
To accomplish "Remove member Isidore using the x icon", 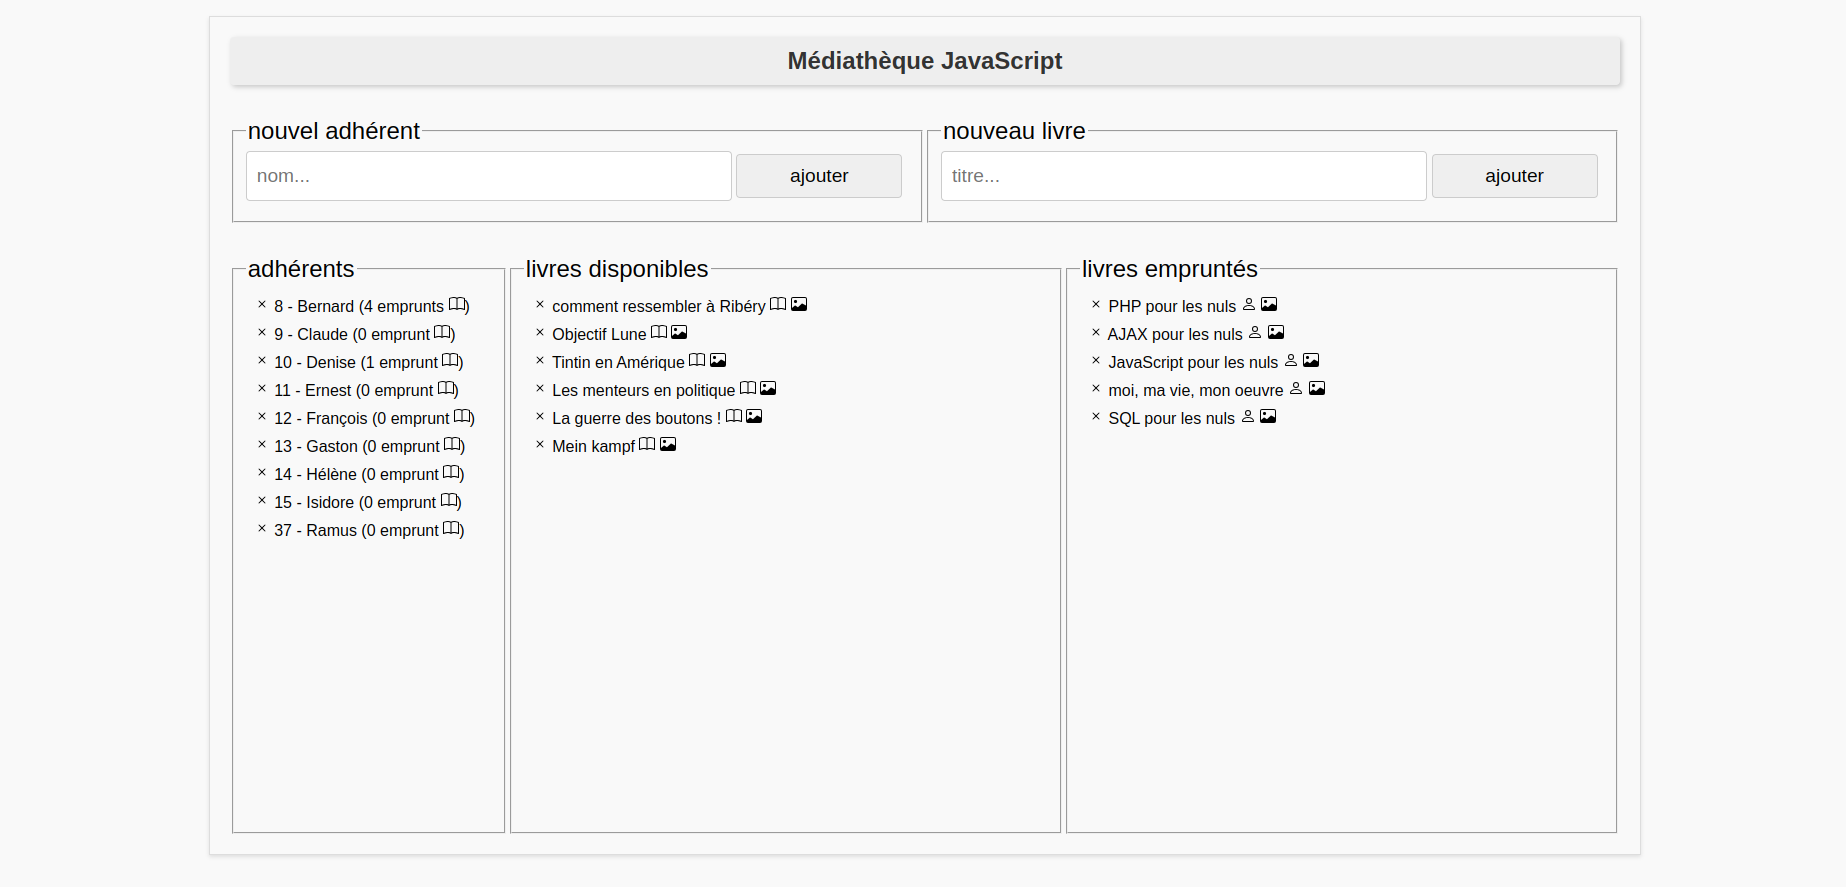I will (x=262, y=501).
